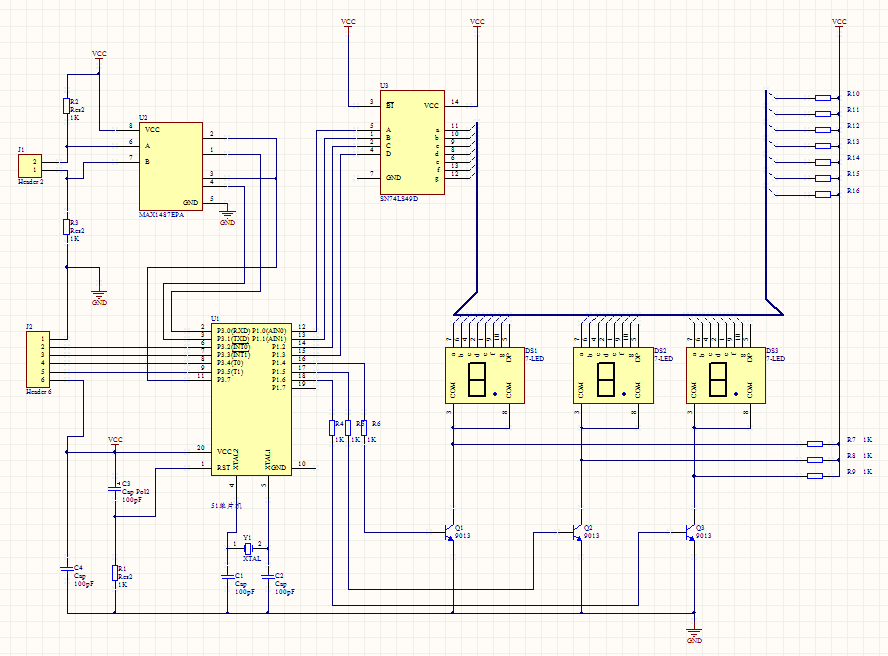Select transistor Q2 9013 symbol
Viewport: 888px width, 656px height.
click(579, 533)
